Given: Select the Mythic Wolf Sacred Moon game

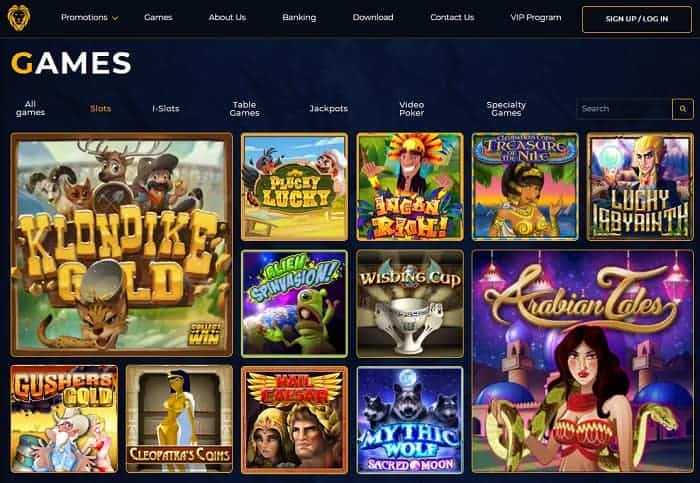Looking at the screenshot, I should click(410, 420).
